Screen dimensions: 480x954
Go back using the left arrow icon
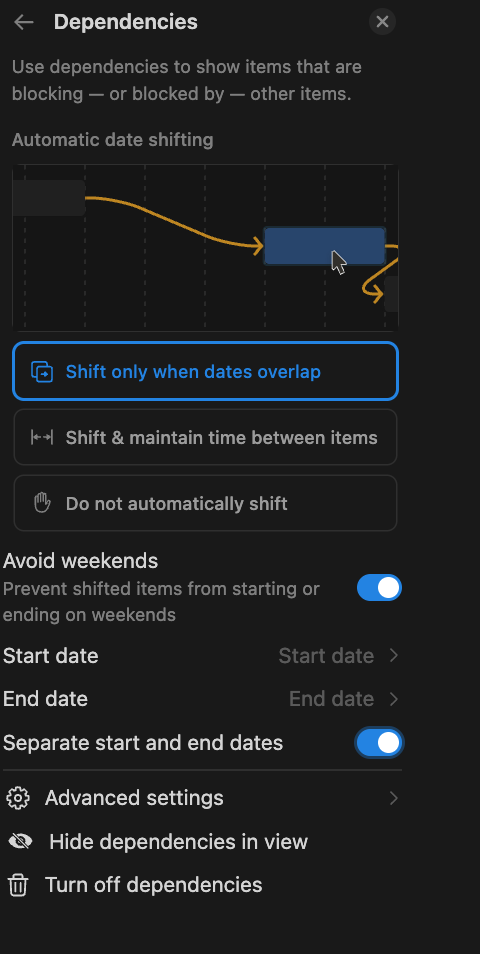[24, 23]
